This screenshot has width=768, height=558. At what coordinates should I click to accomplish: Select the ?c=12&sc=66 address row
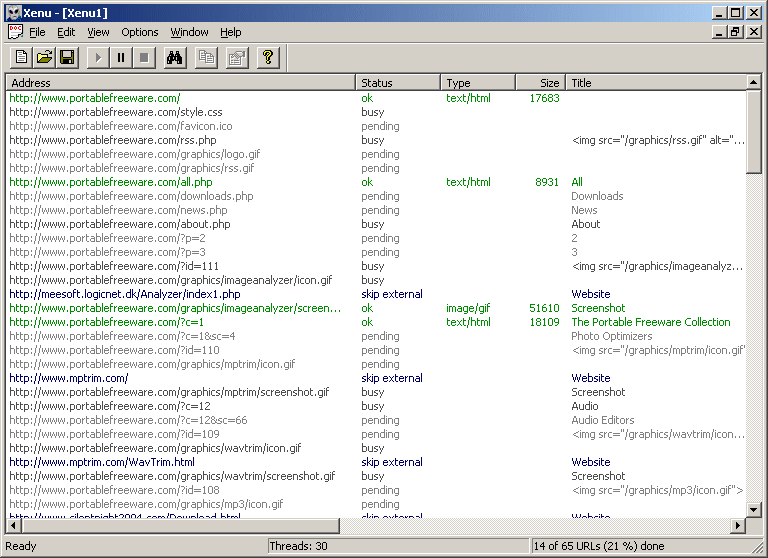[x=376, y=420]
